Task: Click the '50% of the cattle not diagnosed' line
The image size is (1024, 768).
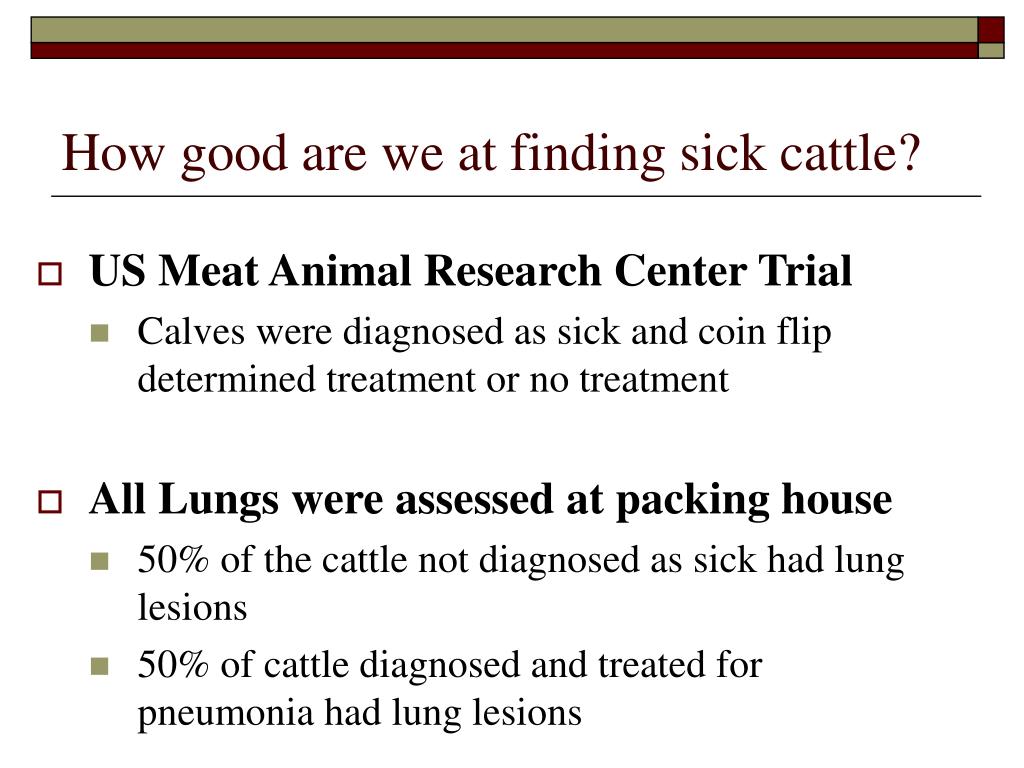Action: tap(520, 561)
